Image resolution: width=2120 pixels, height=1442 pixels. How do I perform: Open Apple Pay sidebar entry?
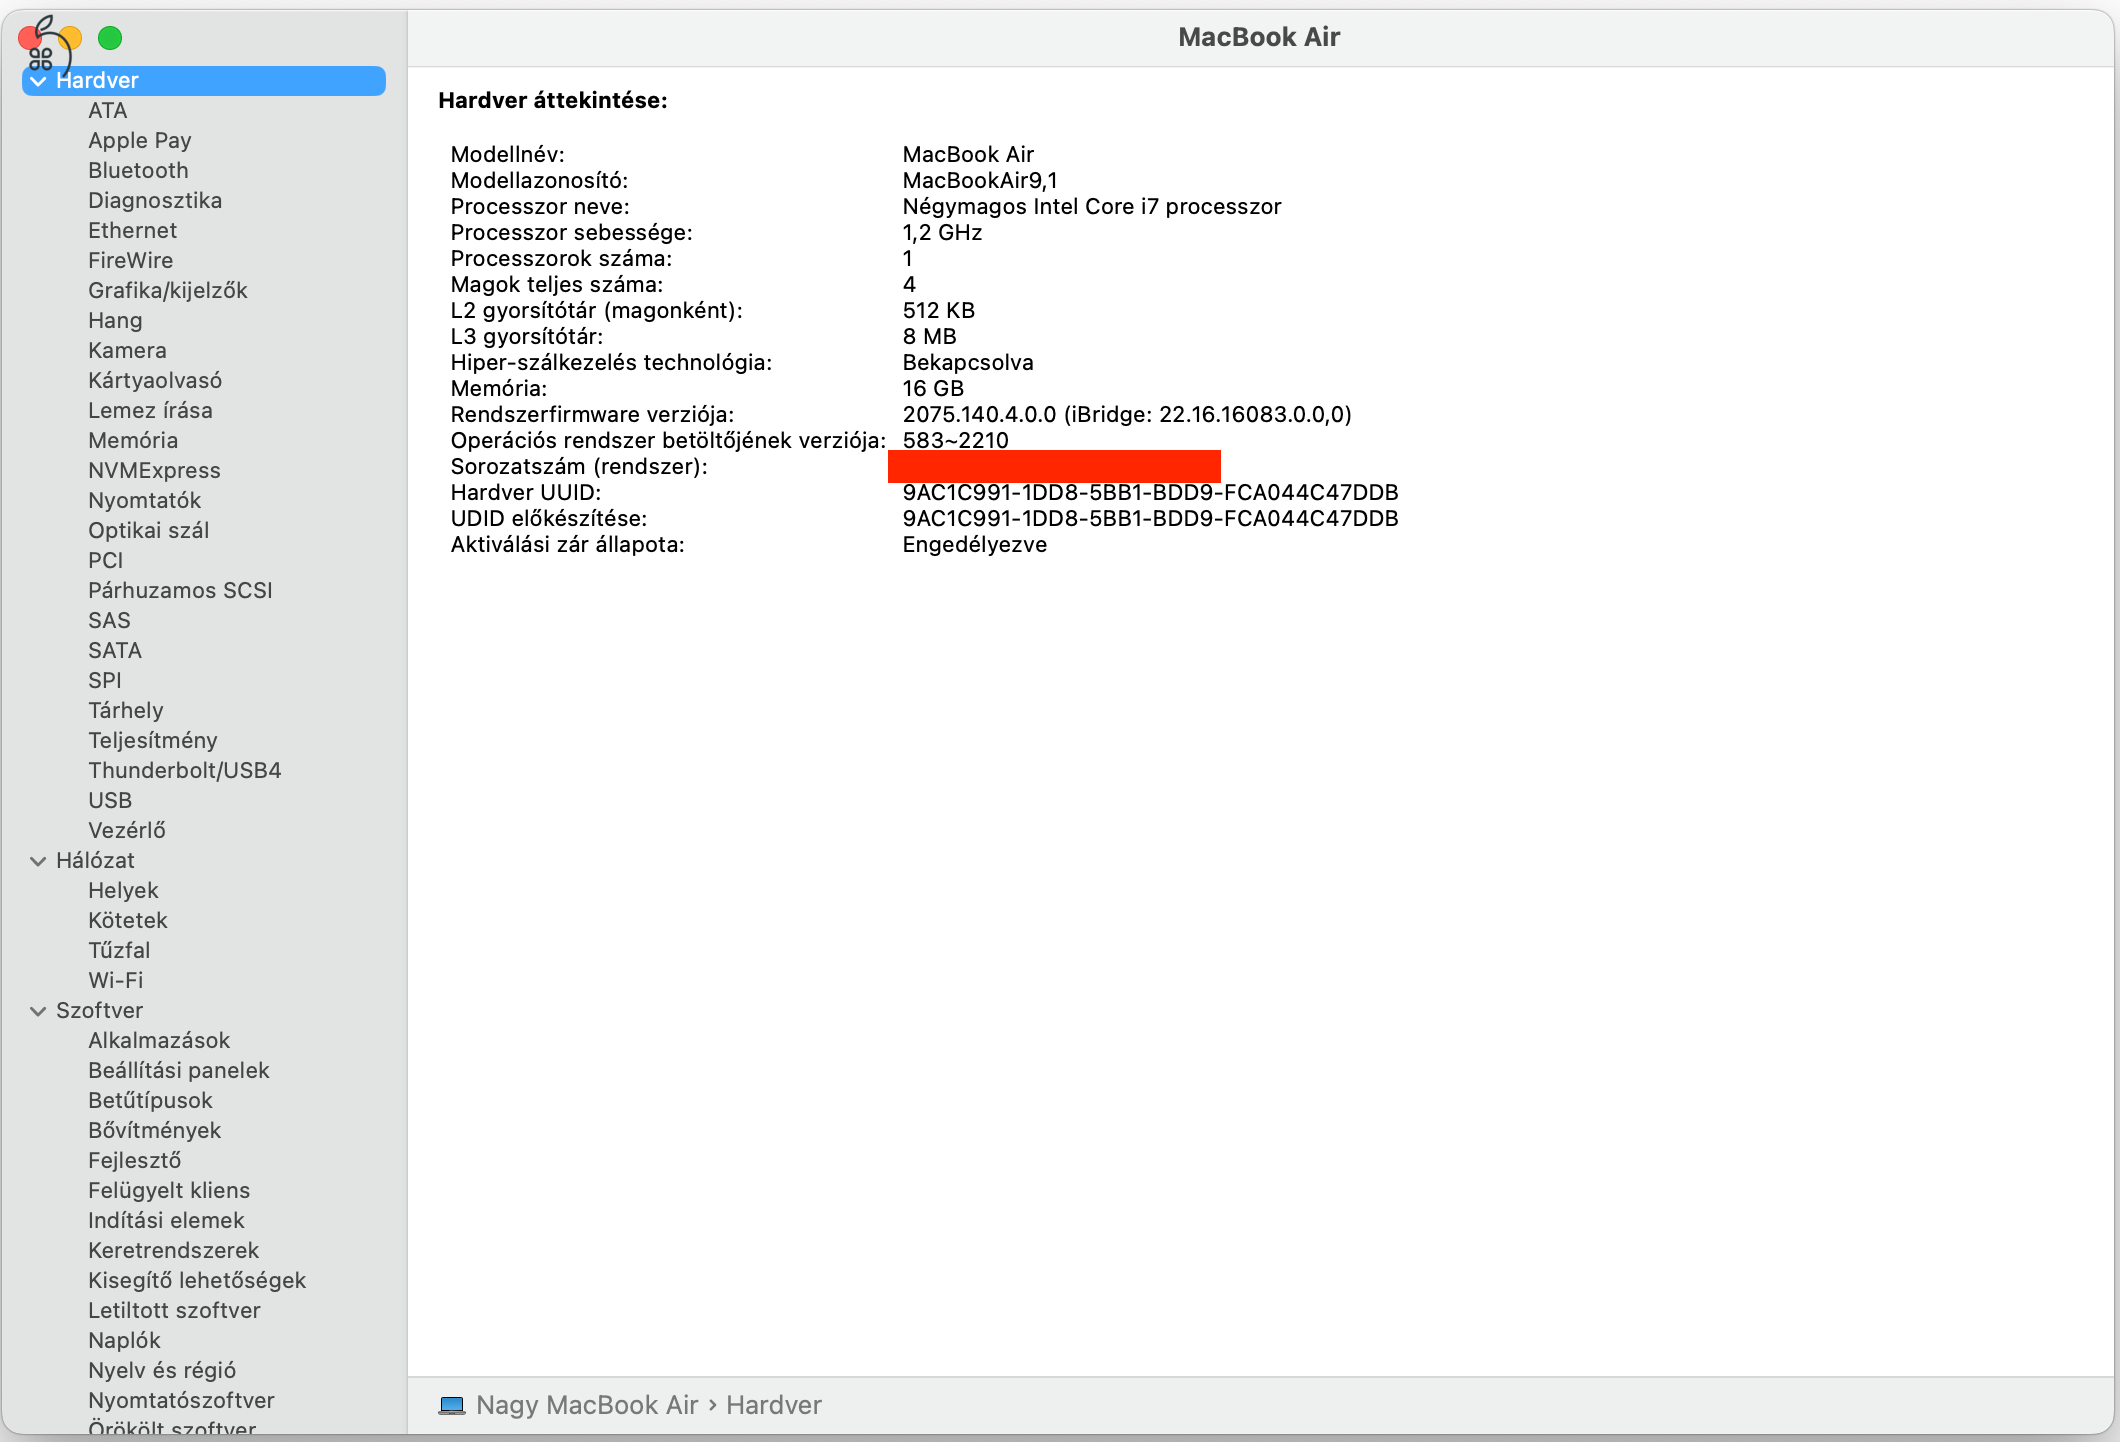[x=140, y=141]
